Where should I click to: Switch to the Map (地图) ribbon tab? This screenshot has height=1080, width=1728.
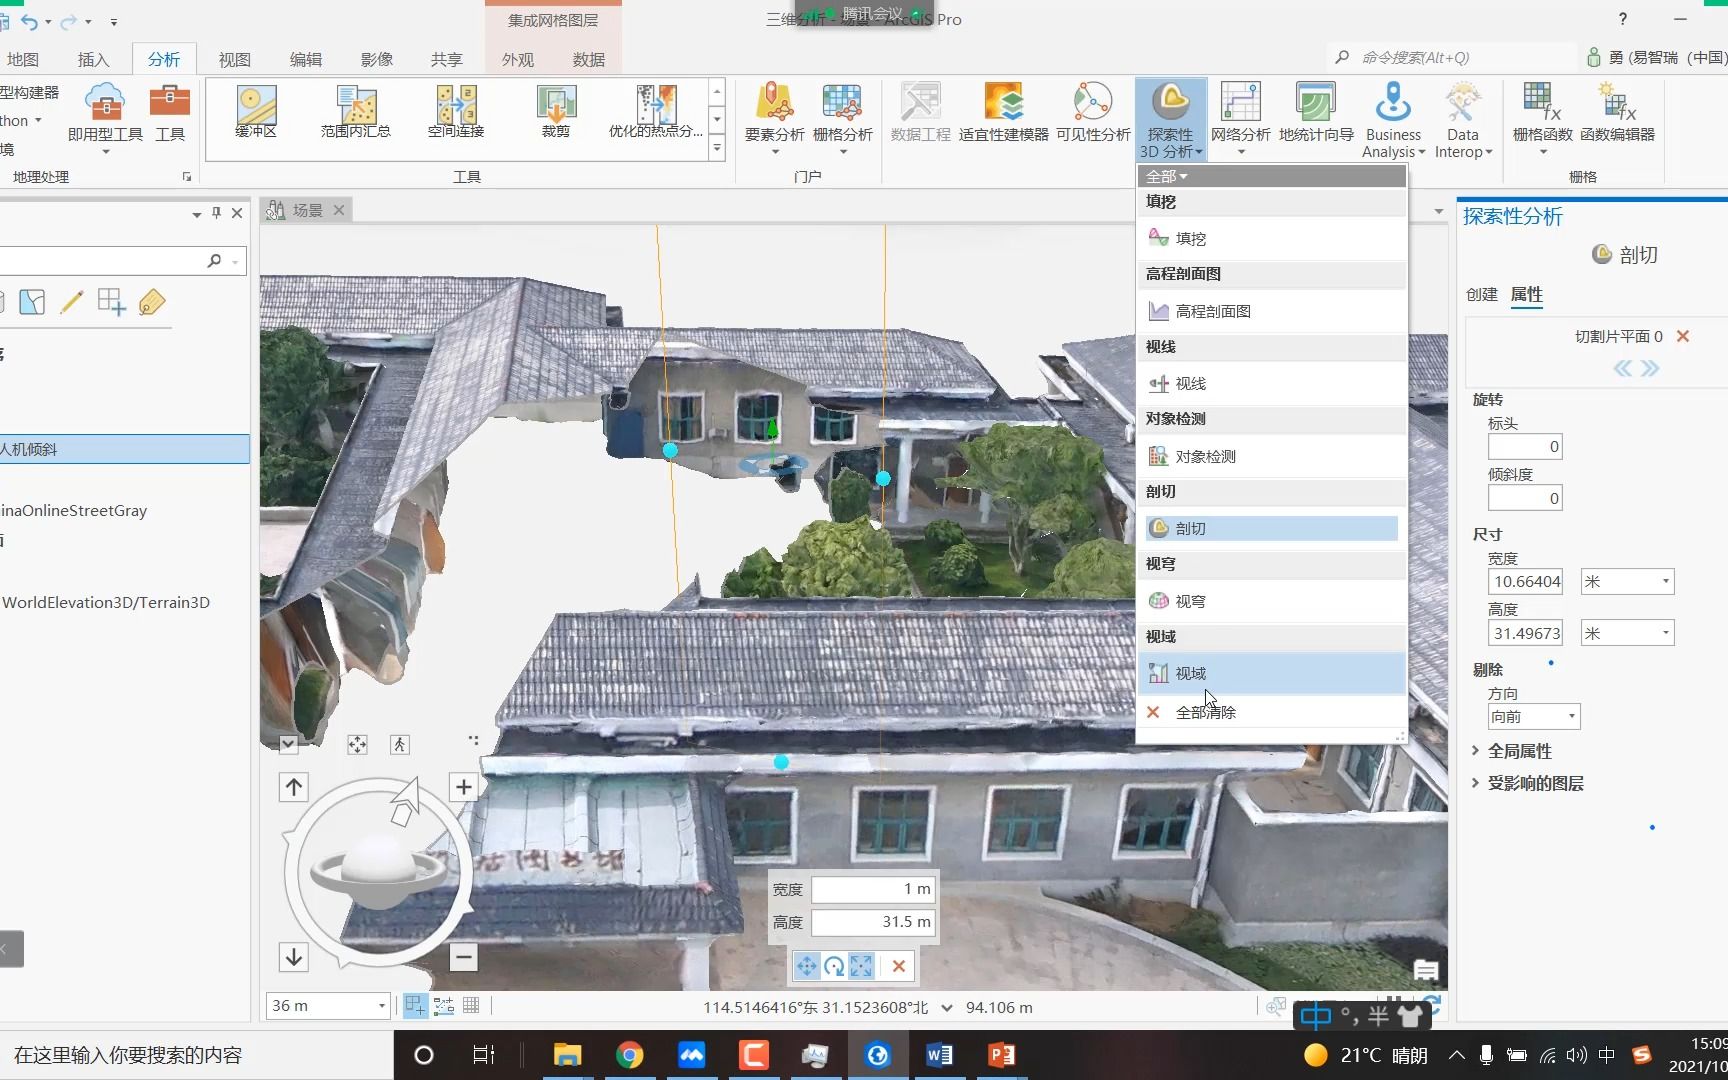point(22,60)
